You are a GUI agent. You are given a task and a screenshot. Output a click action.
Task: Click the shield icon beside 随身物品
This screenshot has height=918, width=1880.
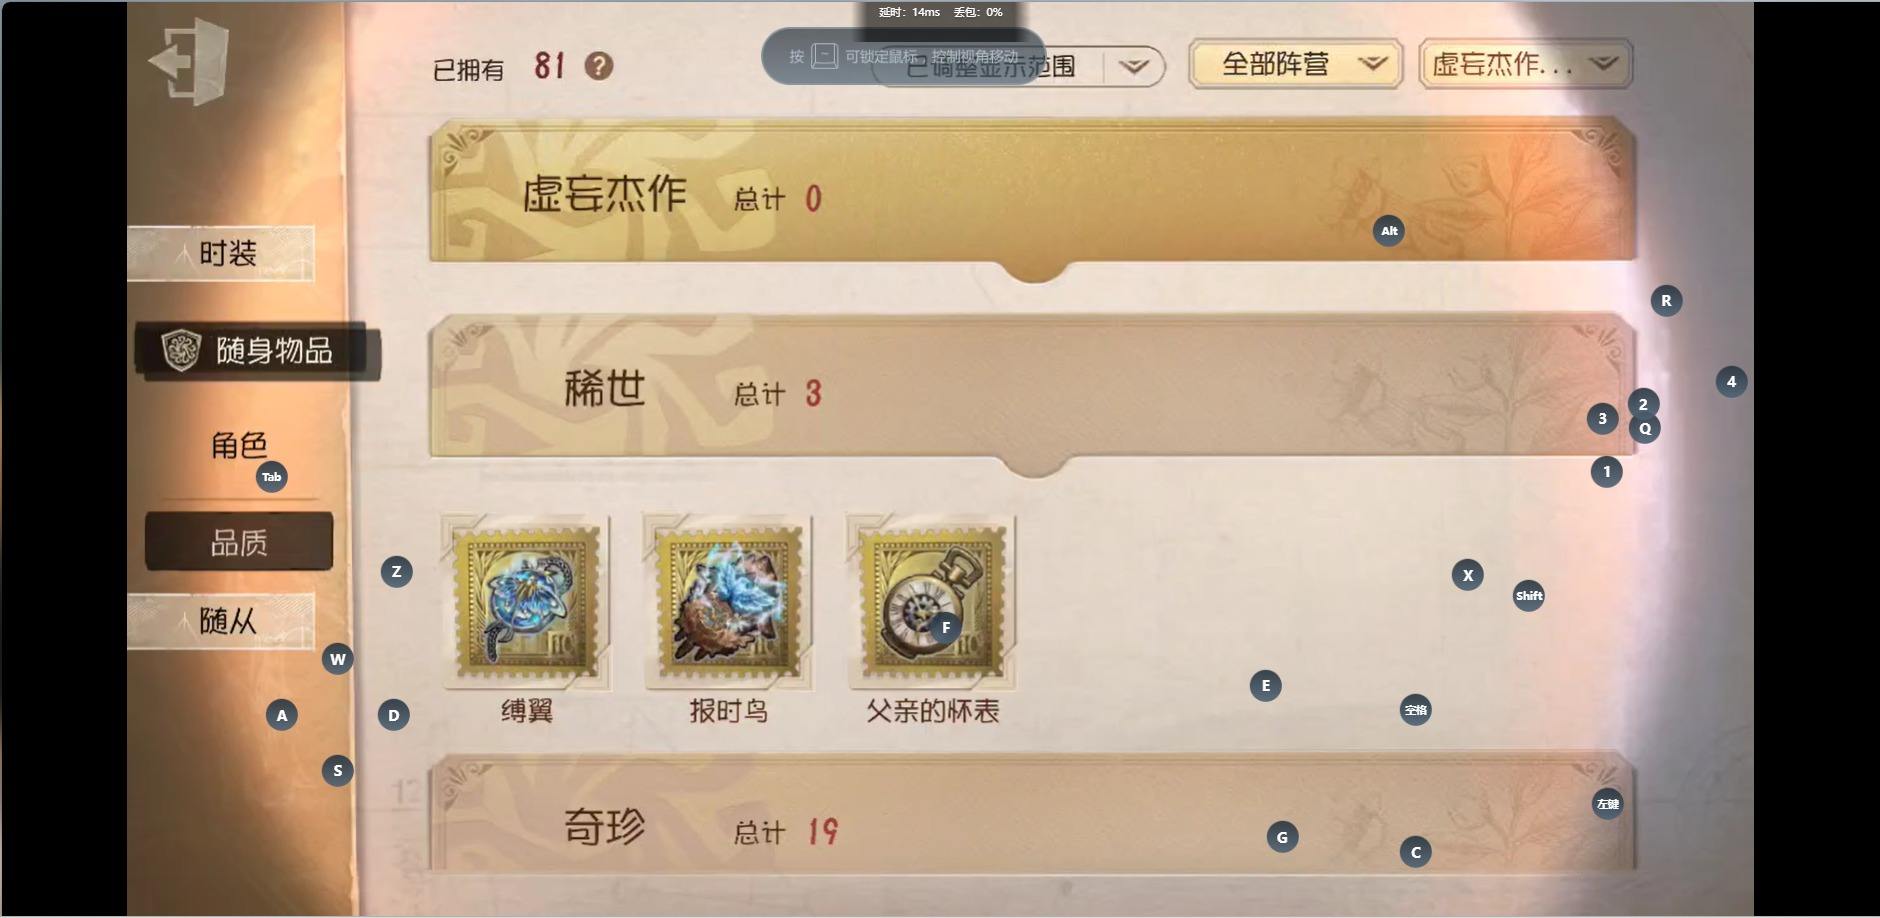click(181, 350)
